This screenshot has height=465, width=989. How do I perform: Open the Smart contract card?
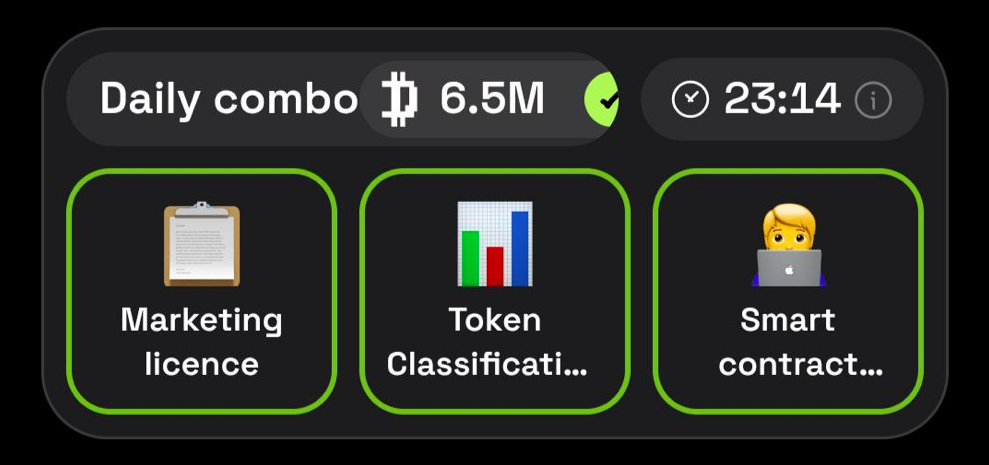click(788, 291)
